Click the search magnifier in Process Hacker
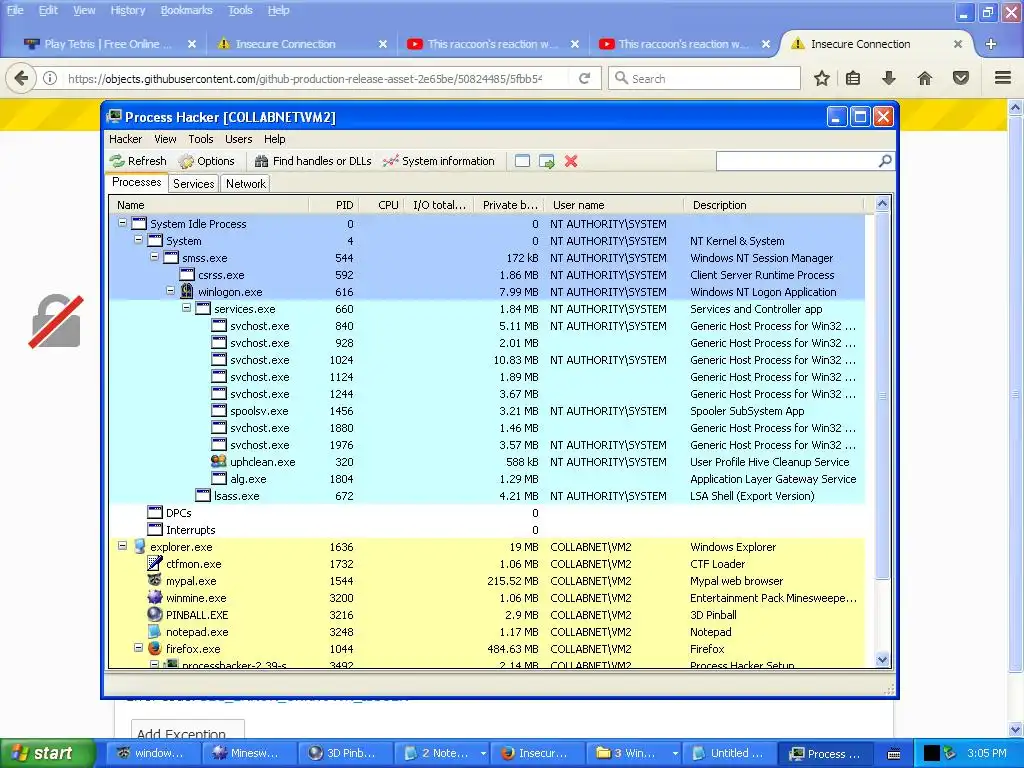 point(885,161)
